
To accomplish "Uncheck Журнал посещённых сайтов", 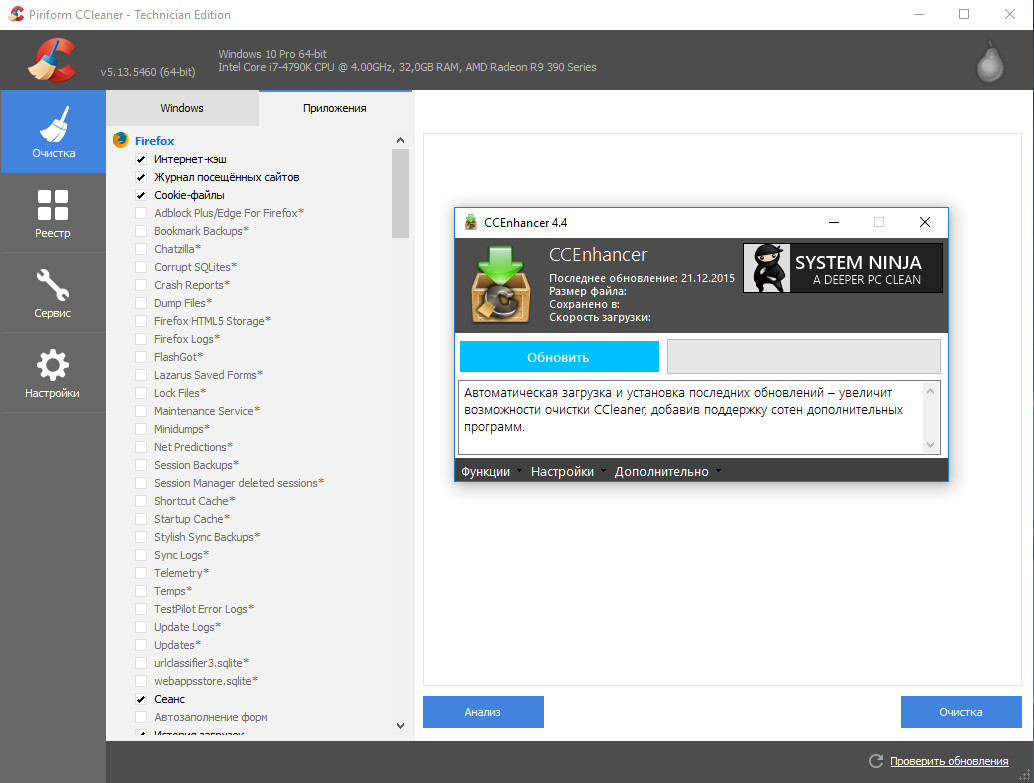I will pos(141,177).
